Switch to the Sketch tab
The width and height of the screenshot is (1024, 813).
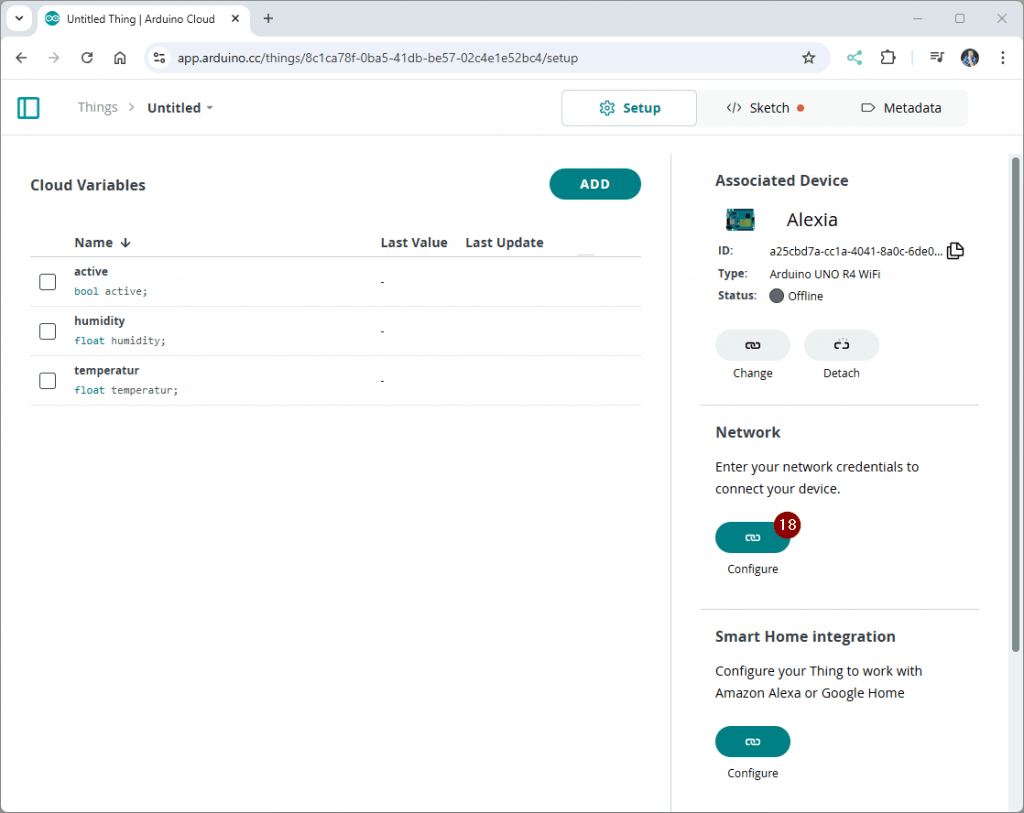pyautogui.click(x=765, y=108)
